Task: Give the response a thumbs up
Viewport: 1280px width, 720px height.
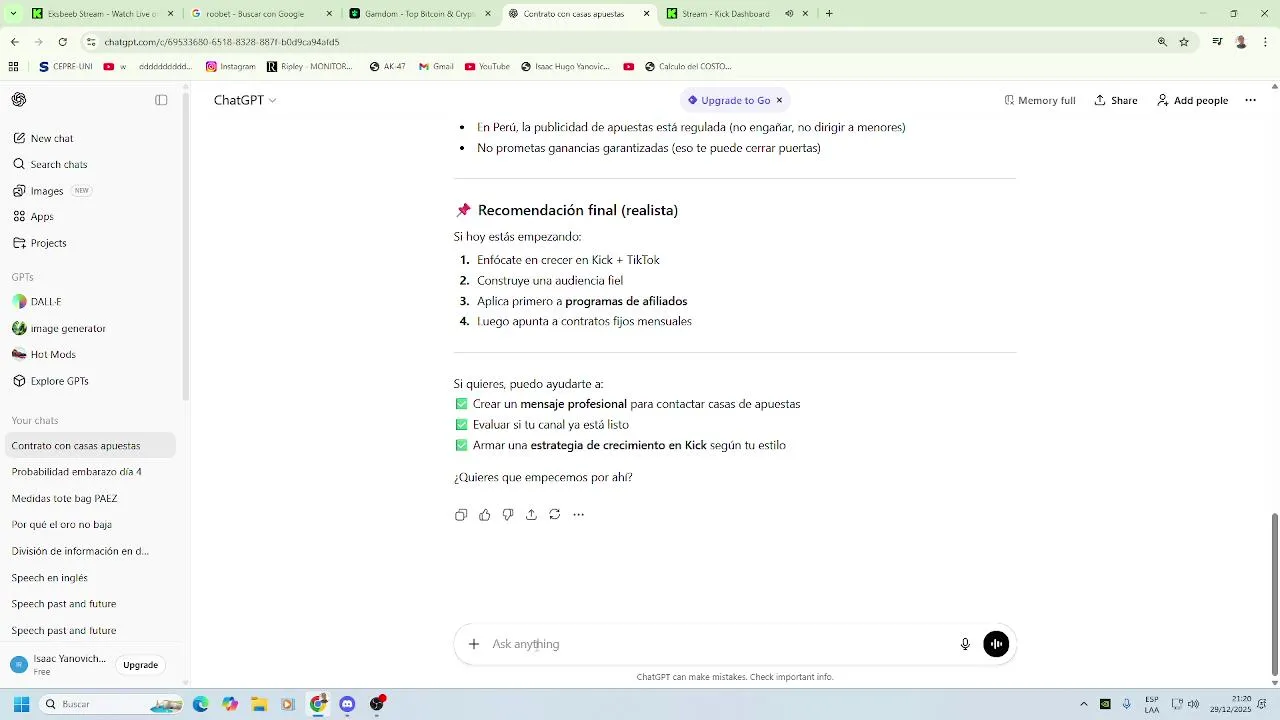Action: click(485, 515)
